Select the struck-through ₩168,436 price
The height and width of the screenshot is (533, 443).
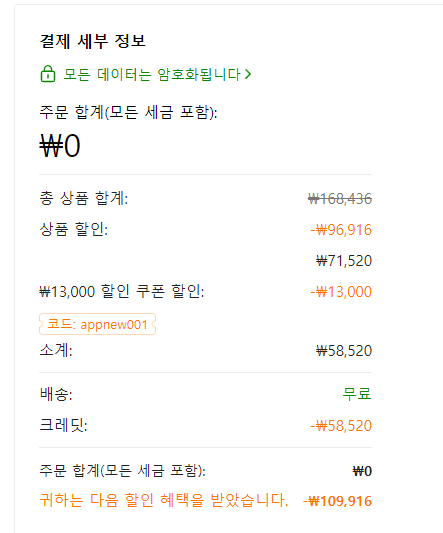[340, 199]
